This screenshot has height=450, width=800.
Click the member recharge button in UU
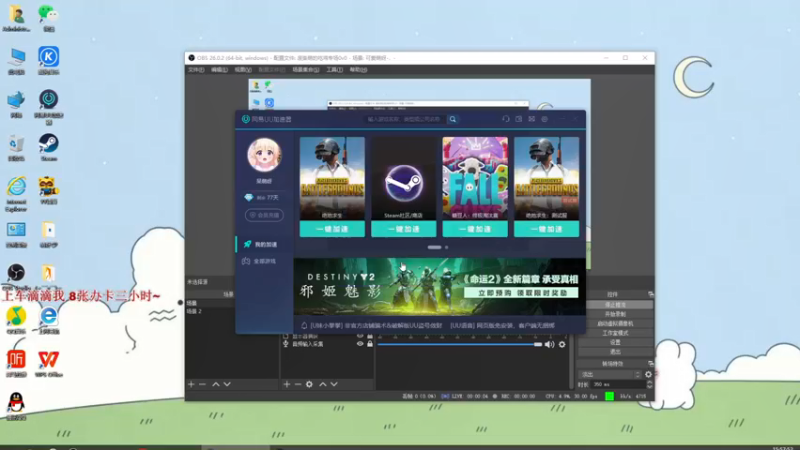264,215
